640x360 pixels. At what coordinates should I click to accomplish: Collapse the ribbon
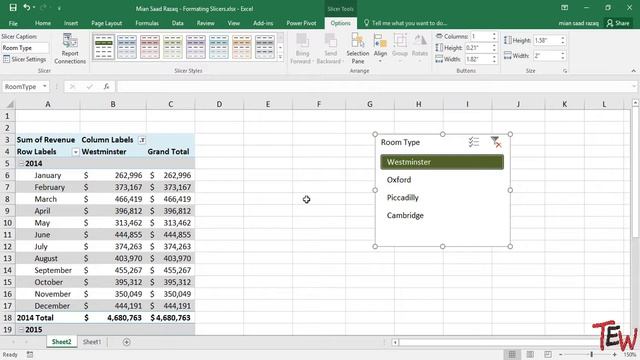click(x=633, y=71)
